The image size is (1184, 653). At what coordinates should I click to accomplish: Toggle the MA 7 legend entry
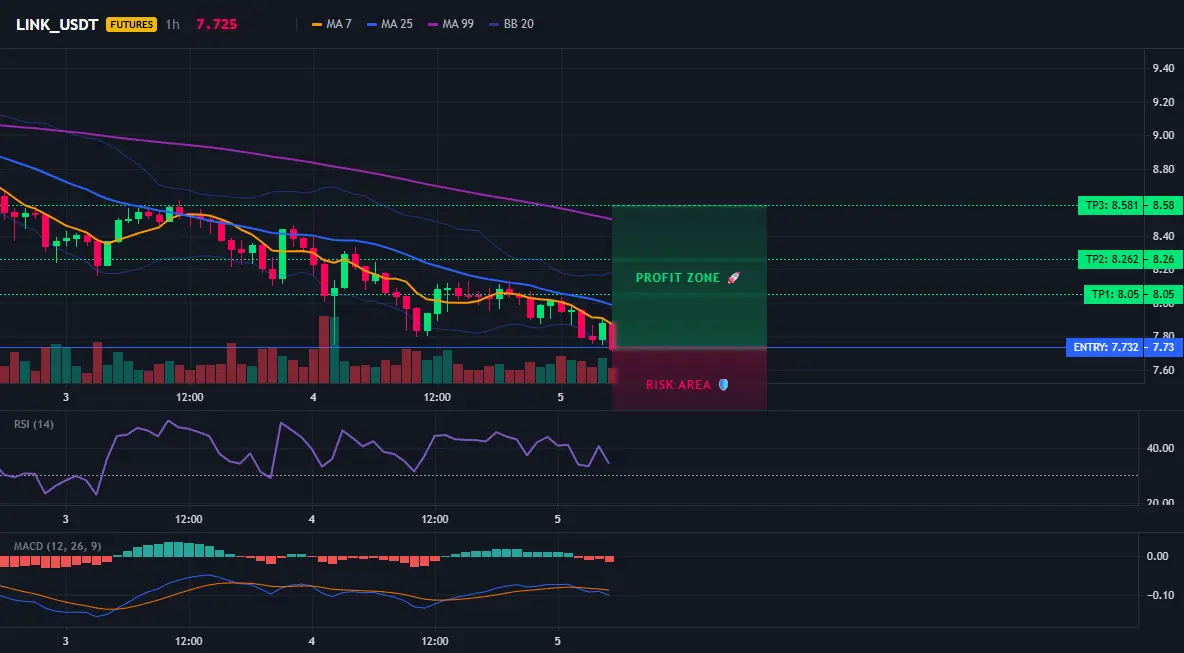[332, 24]
